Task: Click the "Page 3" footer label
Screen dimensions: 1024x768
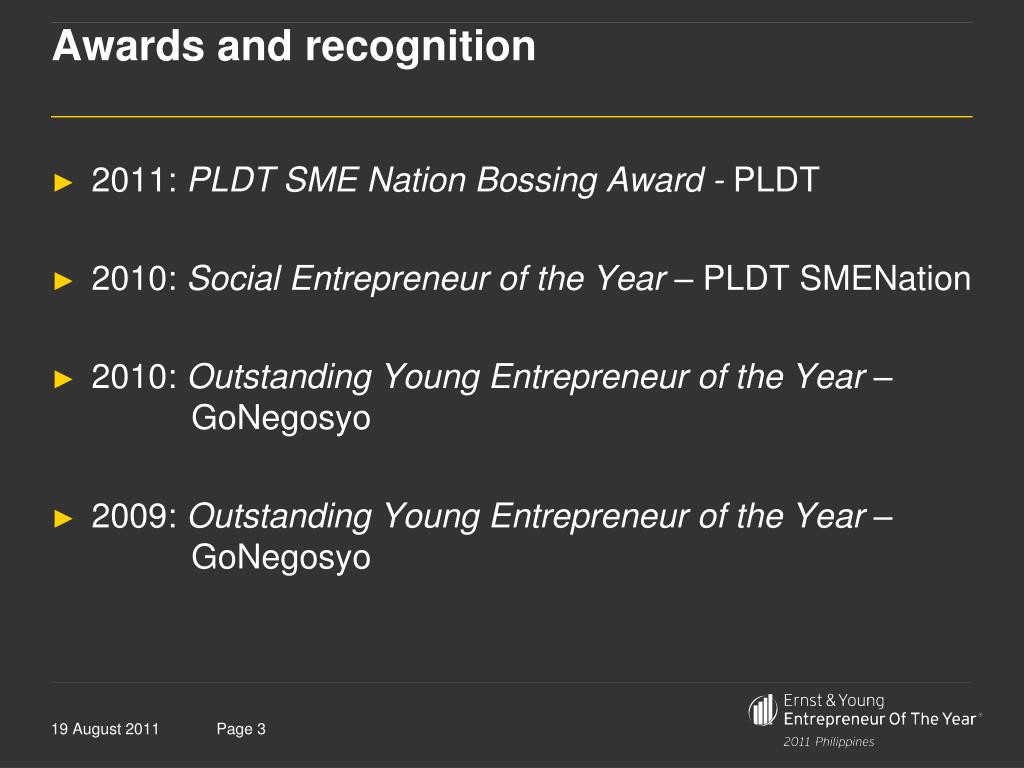Action: pyautogui.click(x=241, y=729)
